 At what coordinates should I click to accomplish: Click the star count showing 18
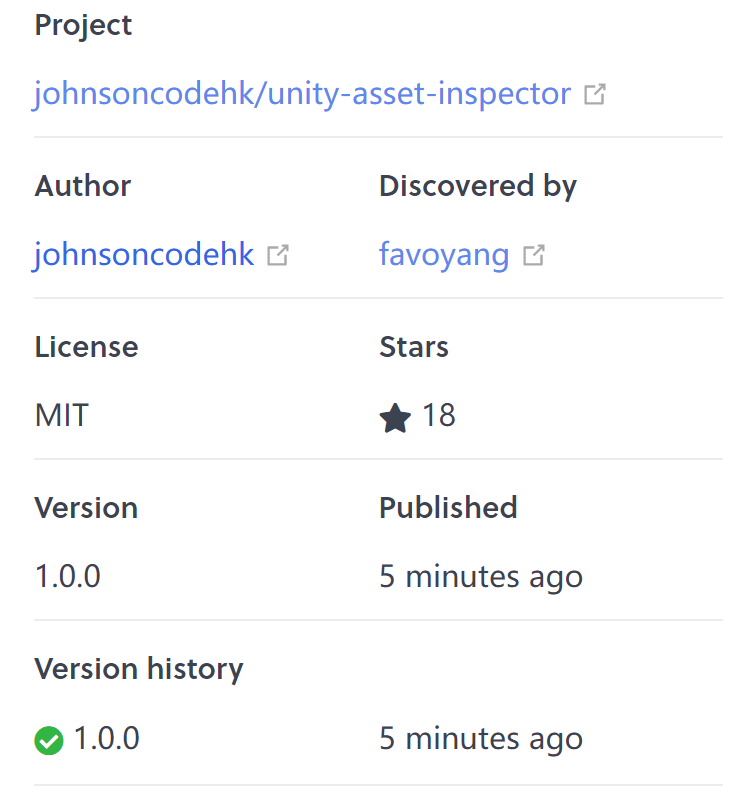(x=440, y=416)
